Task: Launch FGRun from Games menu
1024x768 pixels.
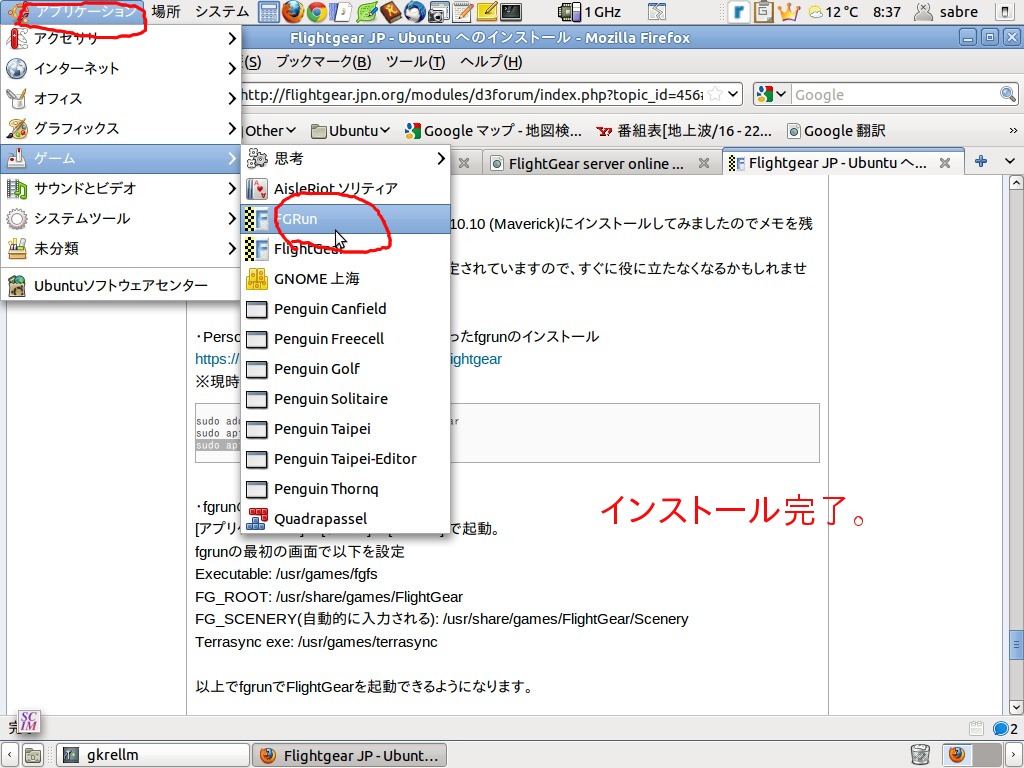Action: pos(345,219)
